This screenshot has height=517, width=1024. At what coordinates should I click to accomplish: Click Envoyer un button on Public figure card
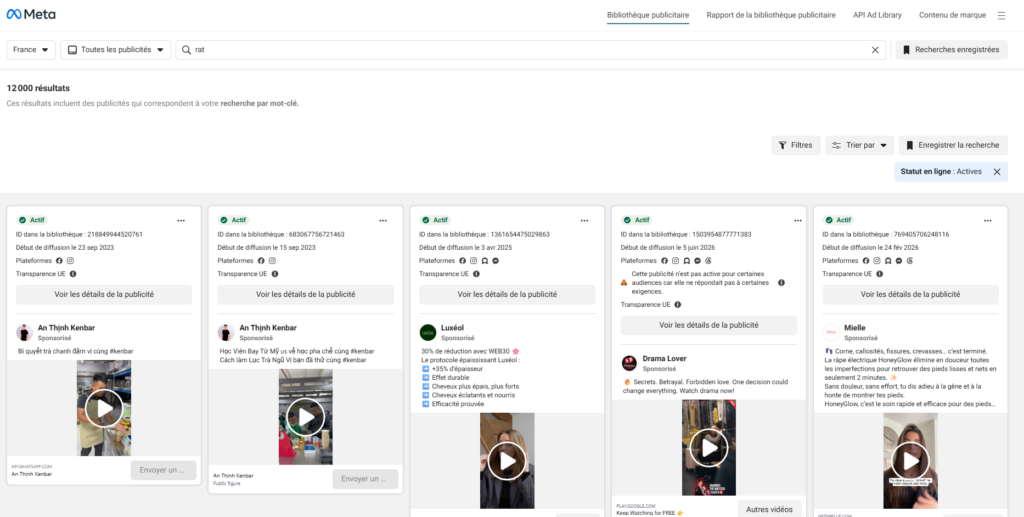(365, 478)
